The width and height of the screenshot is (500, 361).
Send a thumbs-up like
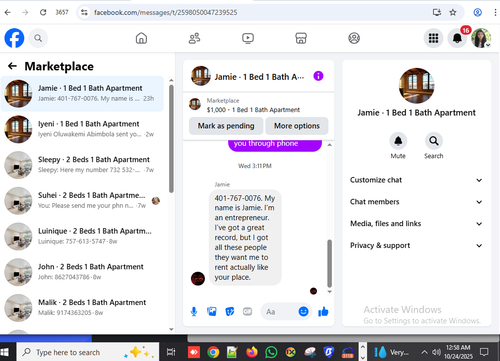(323, 312)
